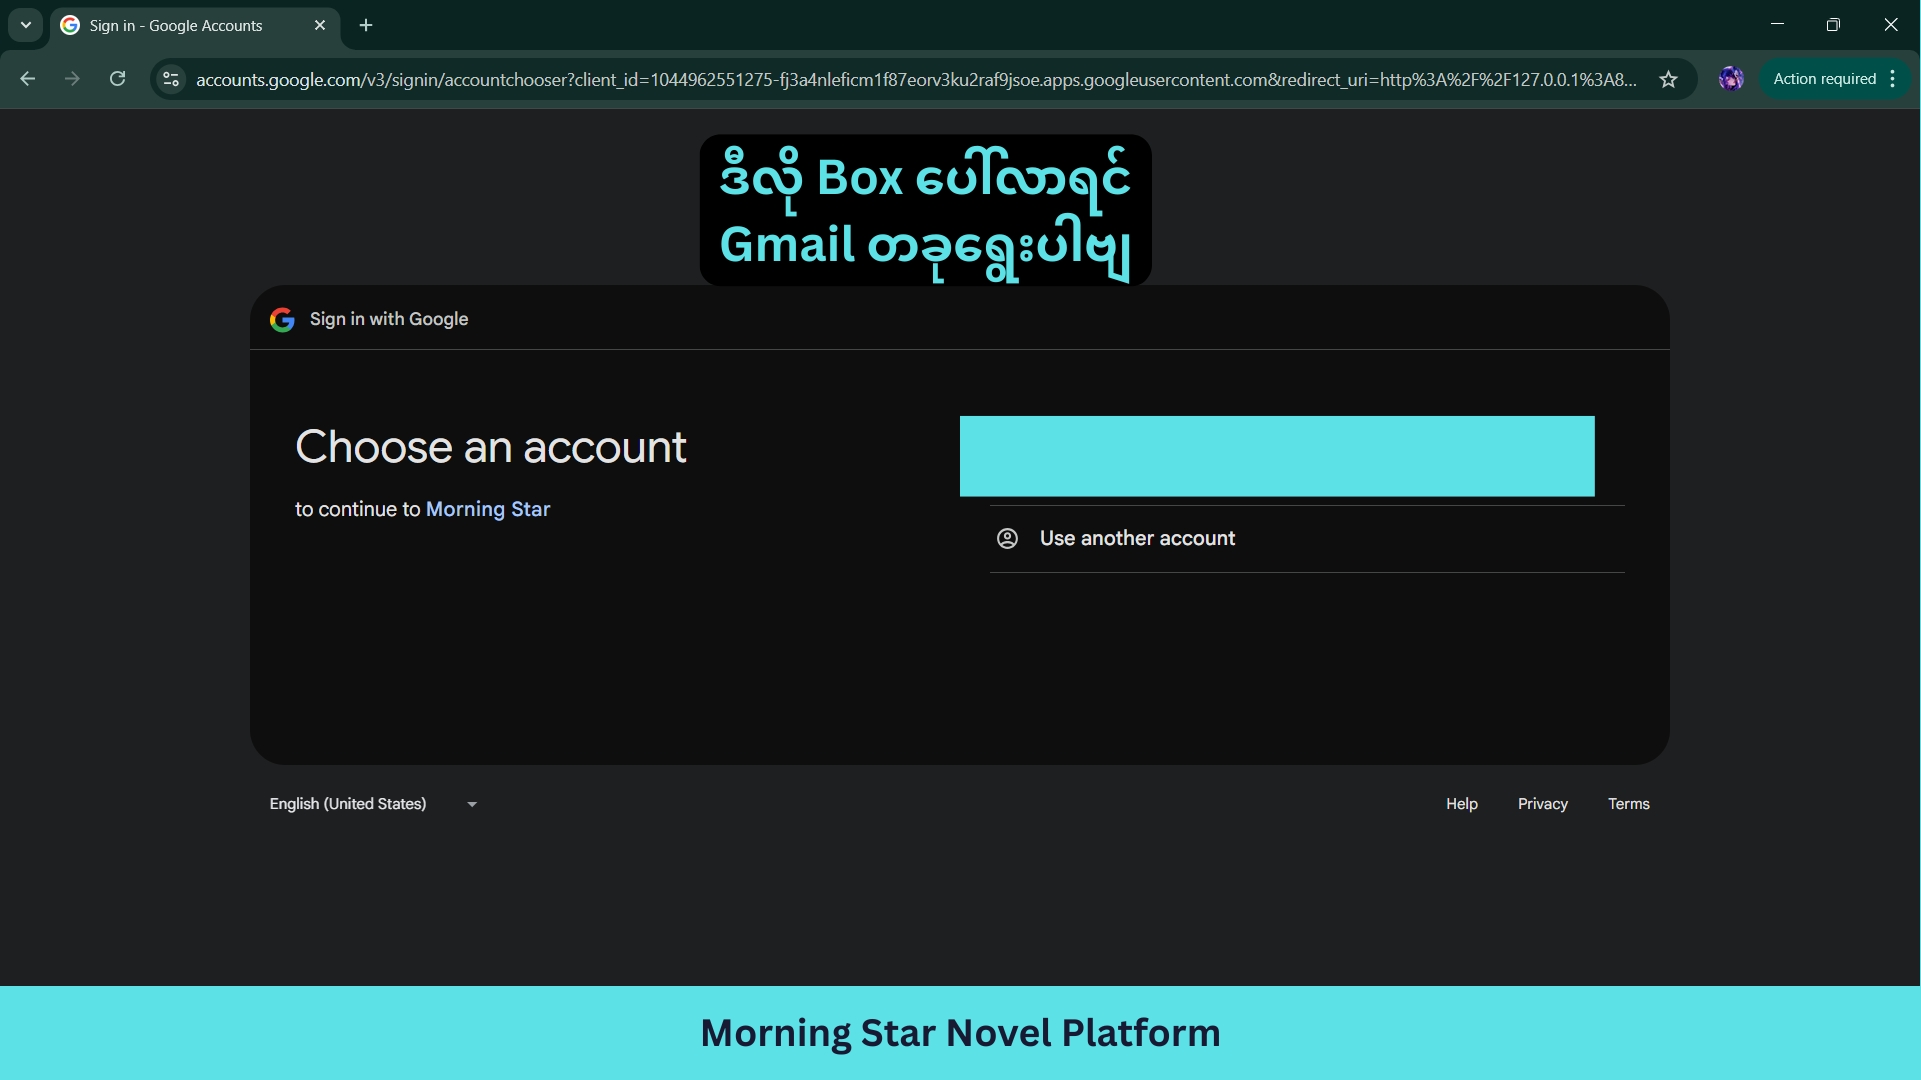Open site information settings icon in address bar

(170, 81)
